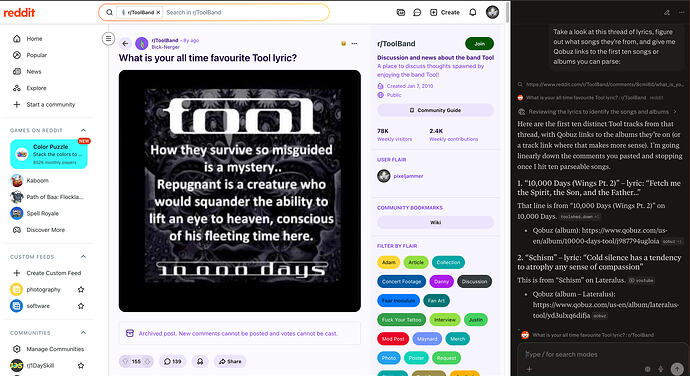Collapse the Communities section
This screenshot has height=376, width=690.
83,332
